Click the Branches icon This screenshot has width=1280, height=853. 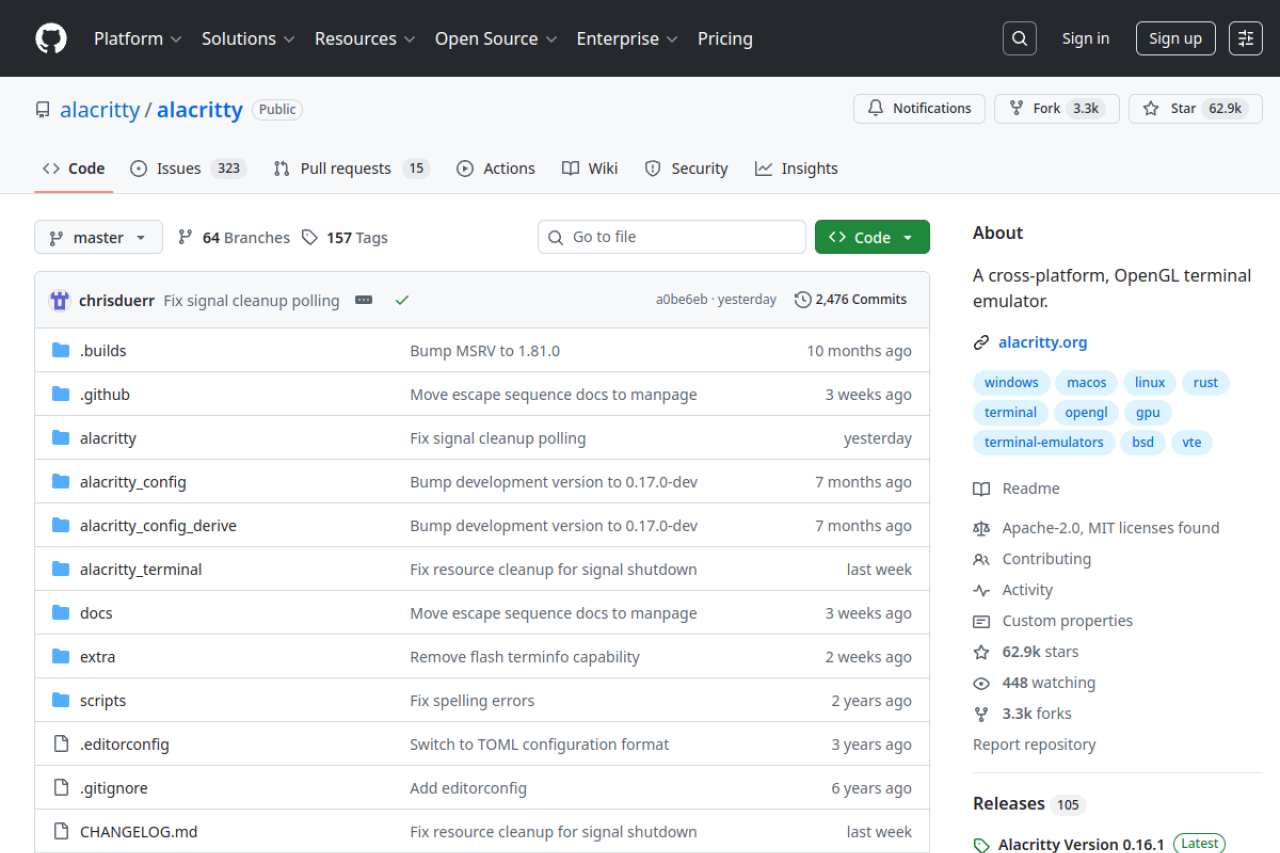click(x=185, y=237)
